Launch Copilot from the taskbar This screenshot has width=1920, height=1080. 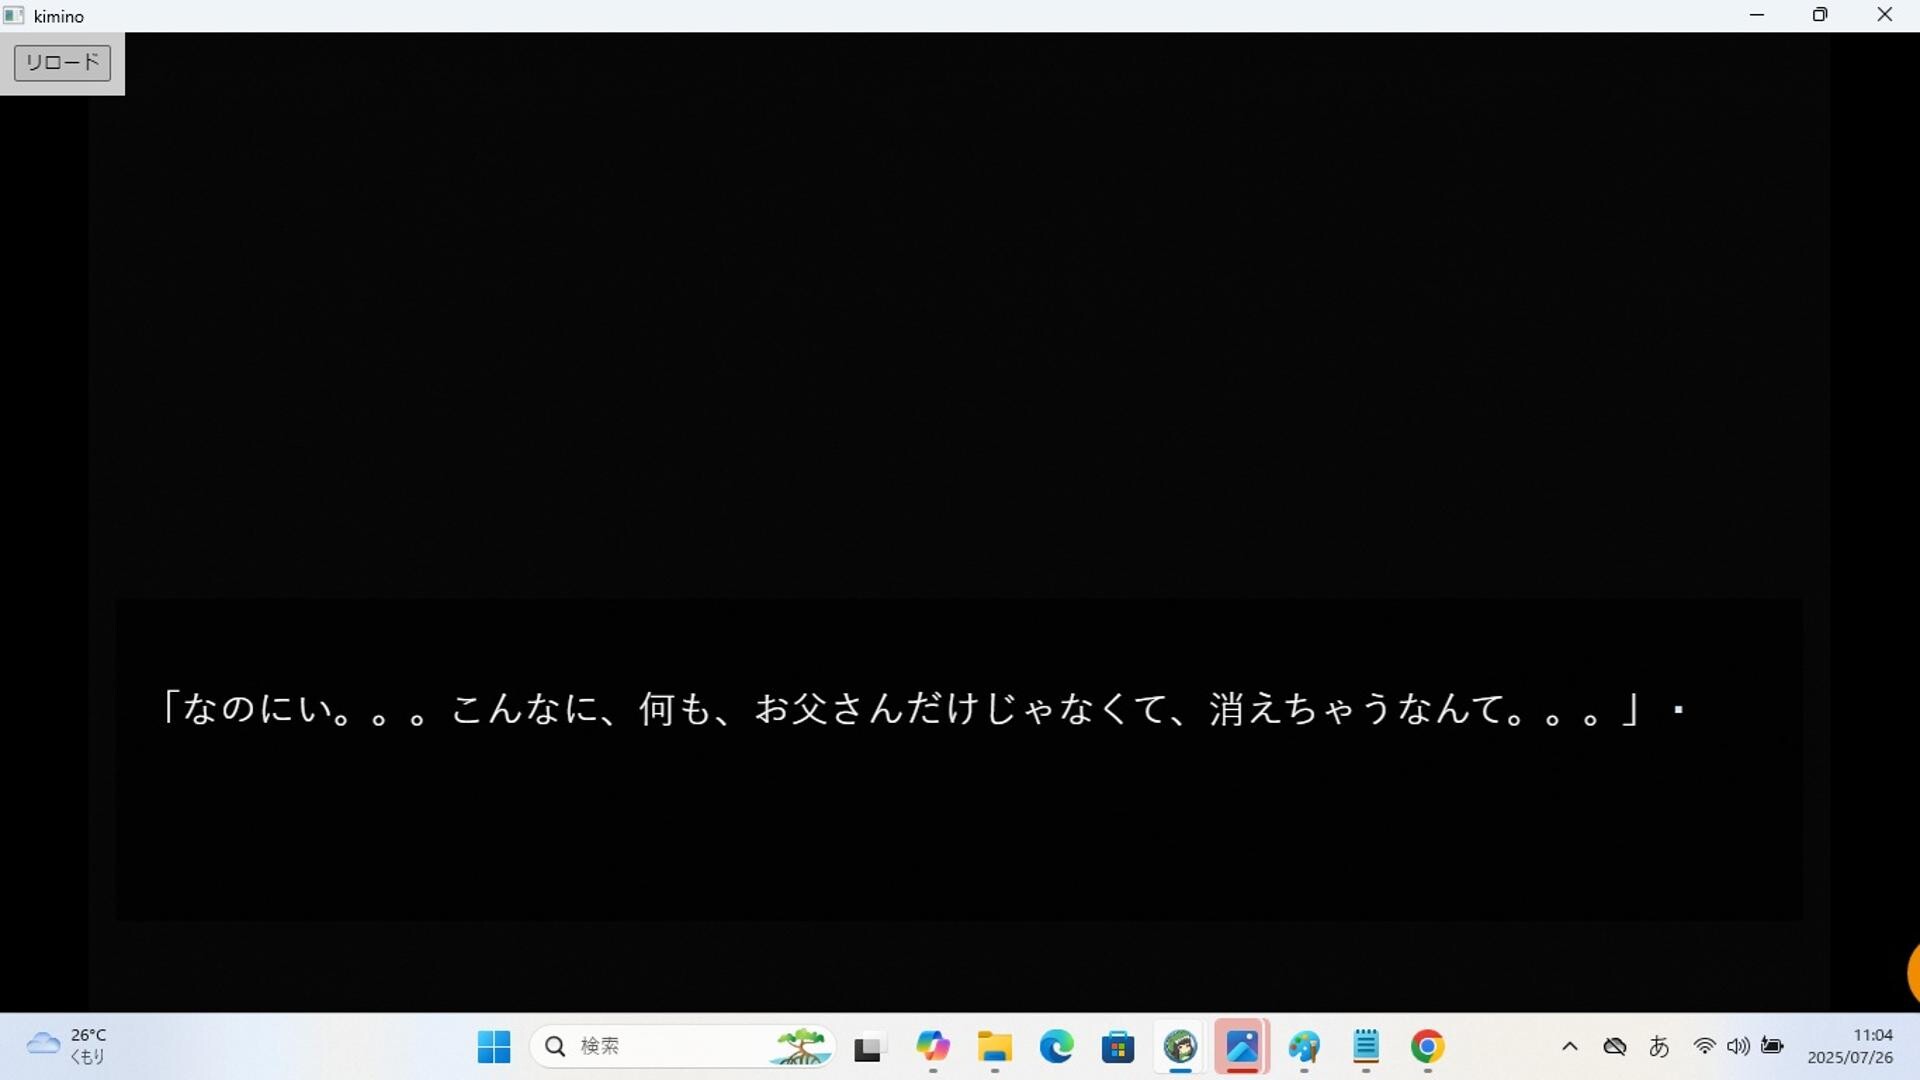pos(934,1047)
